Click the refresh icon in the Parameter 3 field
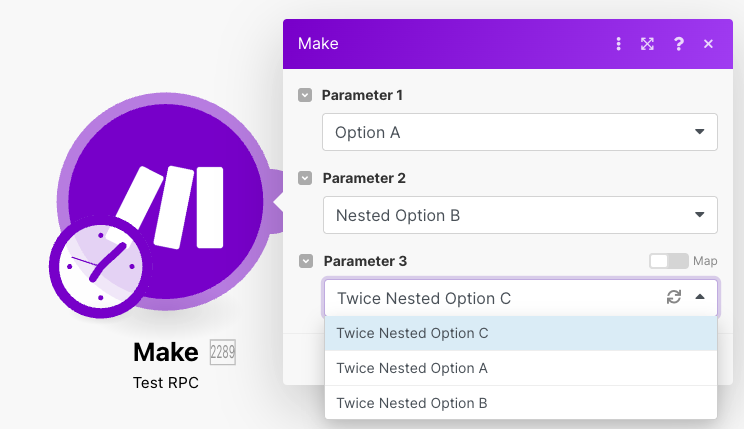The image size is (744, 429). pos(674,297)
